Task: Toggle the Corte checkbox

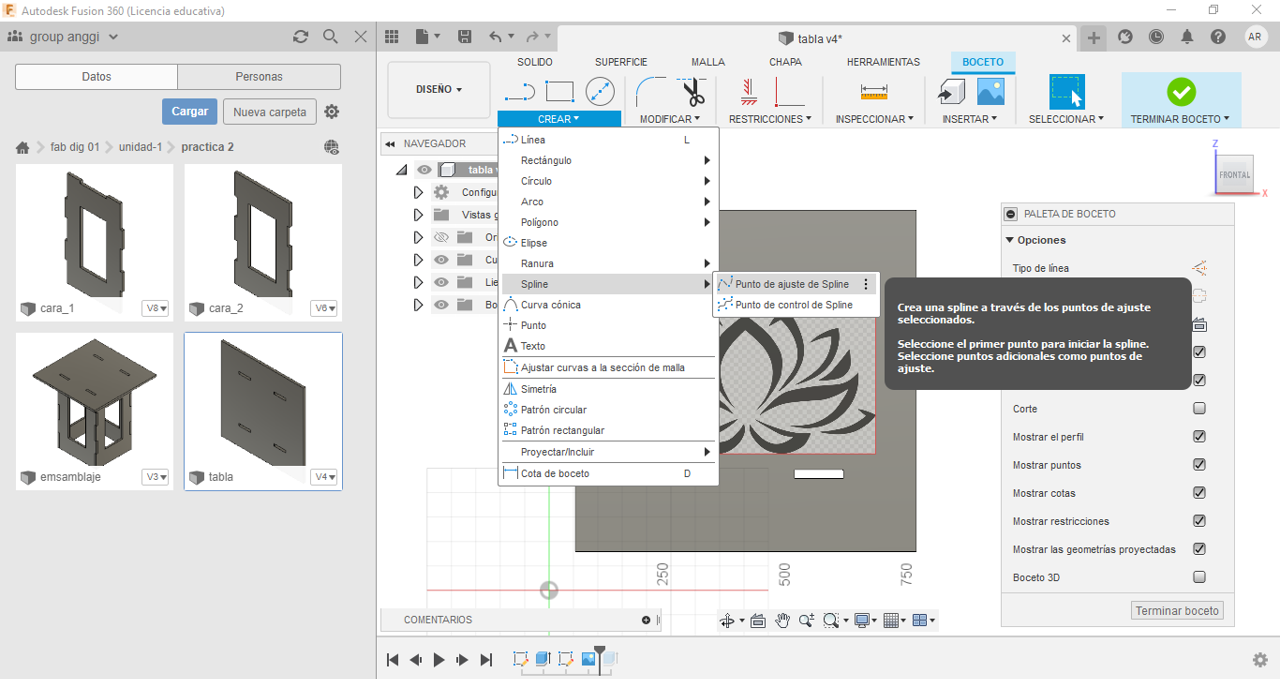Action: 1199,409
